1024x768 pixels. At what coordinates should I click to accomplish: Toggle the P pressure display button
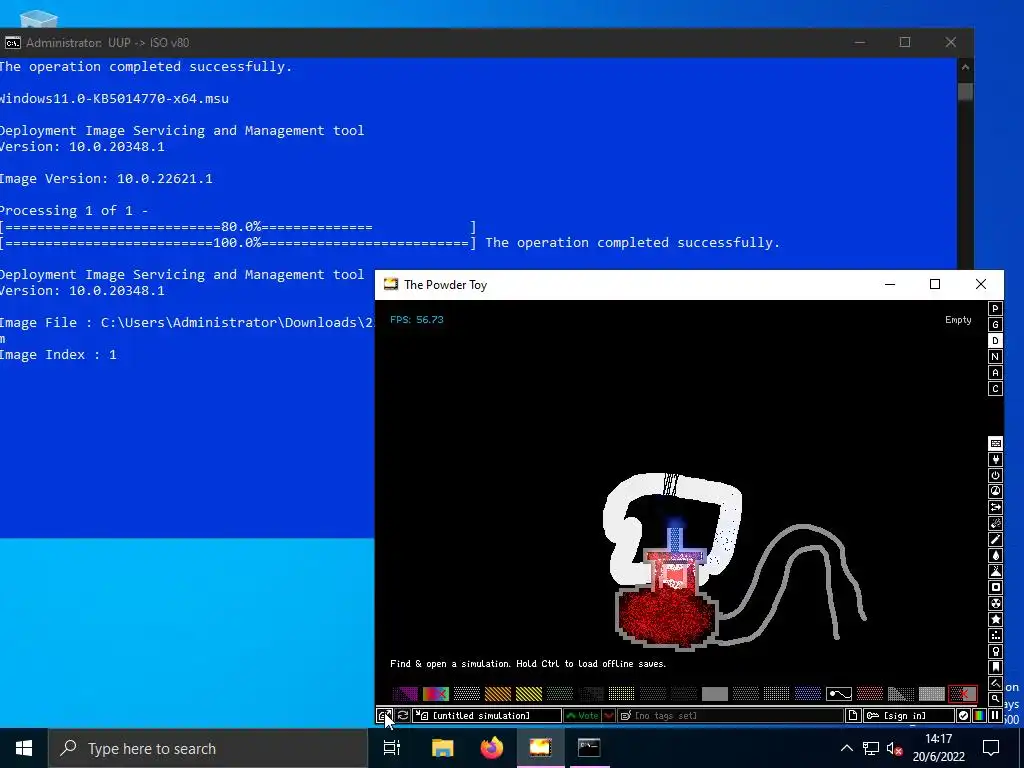point(995,309)
